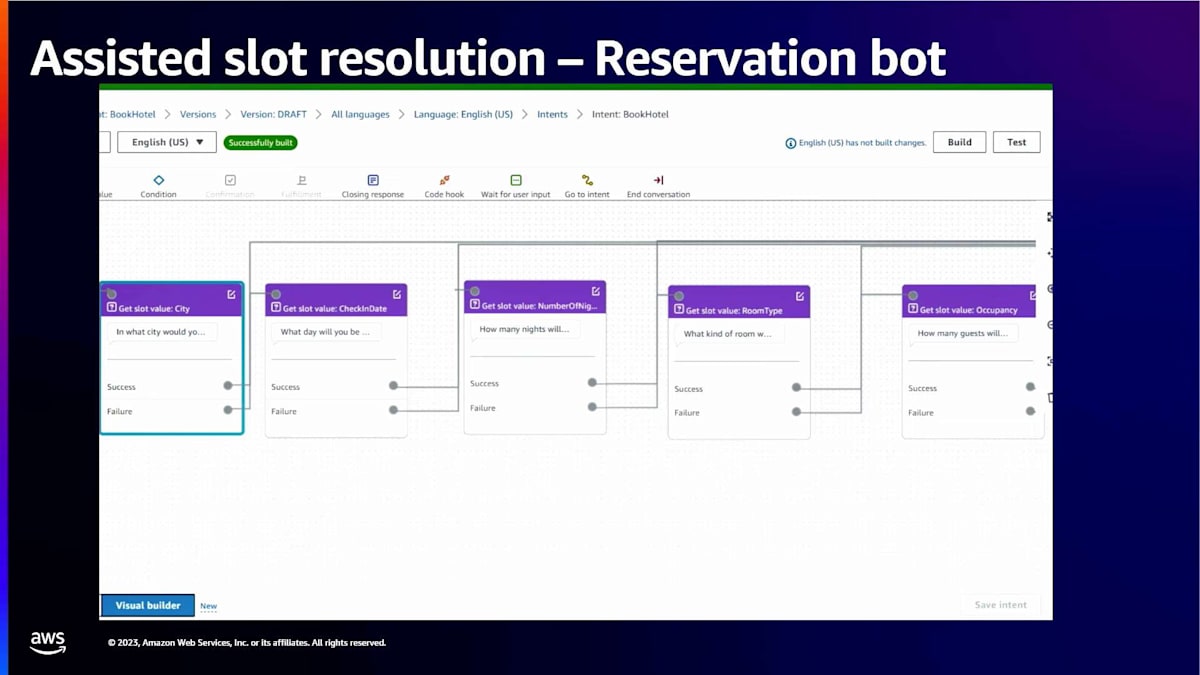Open the Intents breadcrumb
The image size is (1200, 675).
552,114
